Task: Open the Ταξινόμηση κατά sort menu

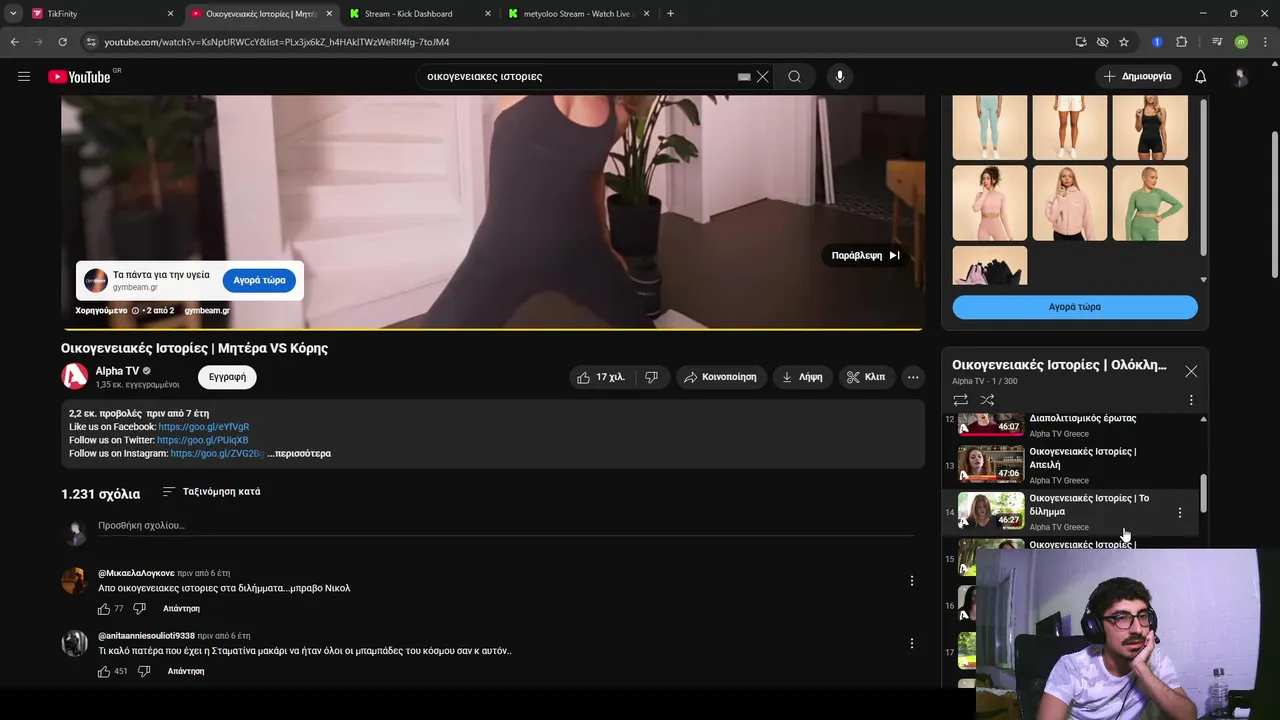Action: [211, 492]
